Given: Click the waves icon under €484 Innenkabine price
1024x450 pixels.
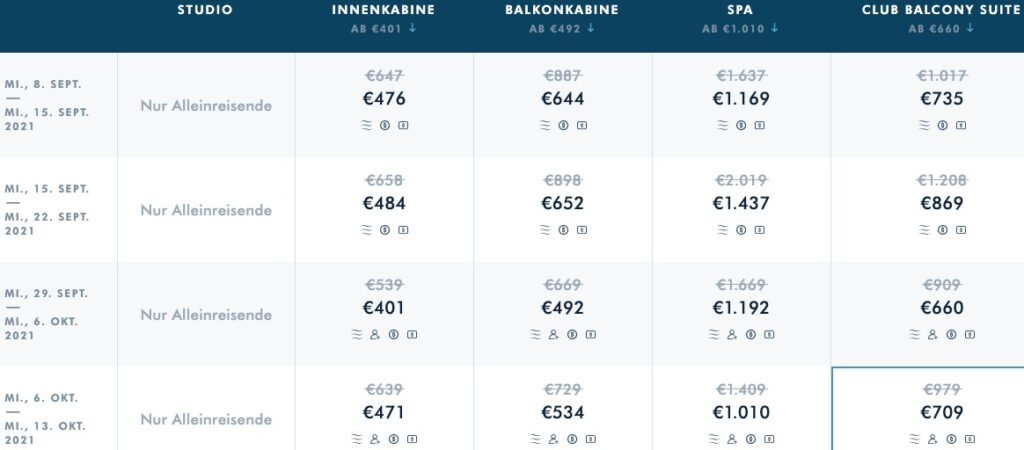Looking at the screenshot, I should click(366, 230).
